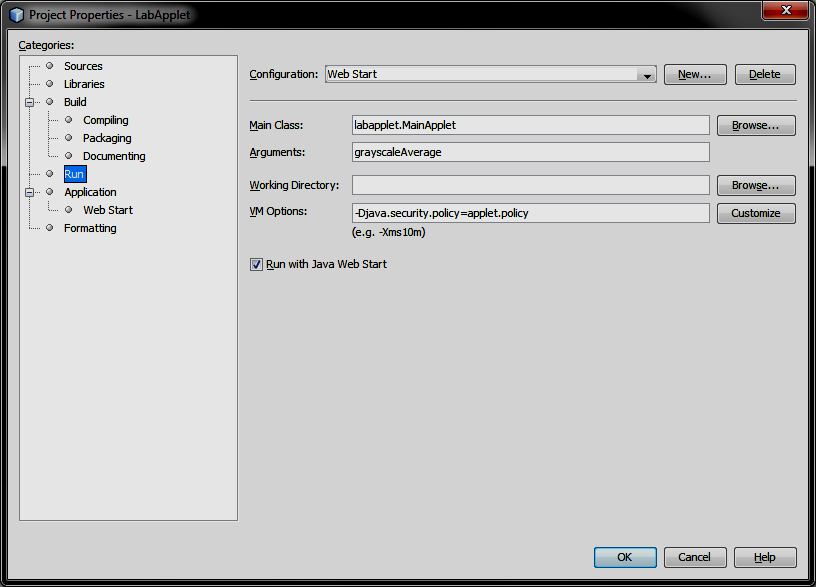Browse for the Working Directory
Image resolution: width=816 pixels, height=587 pixels.
(x=756, y=185)
